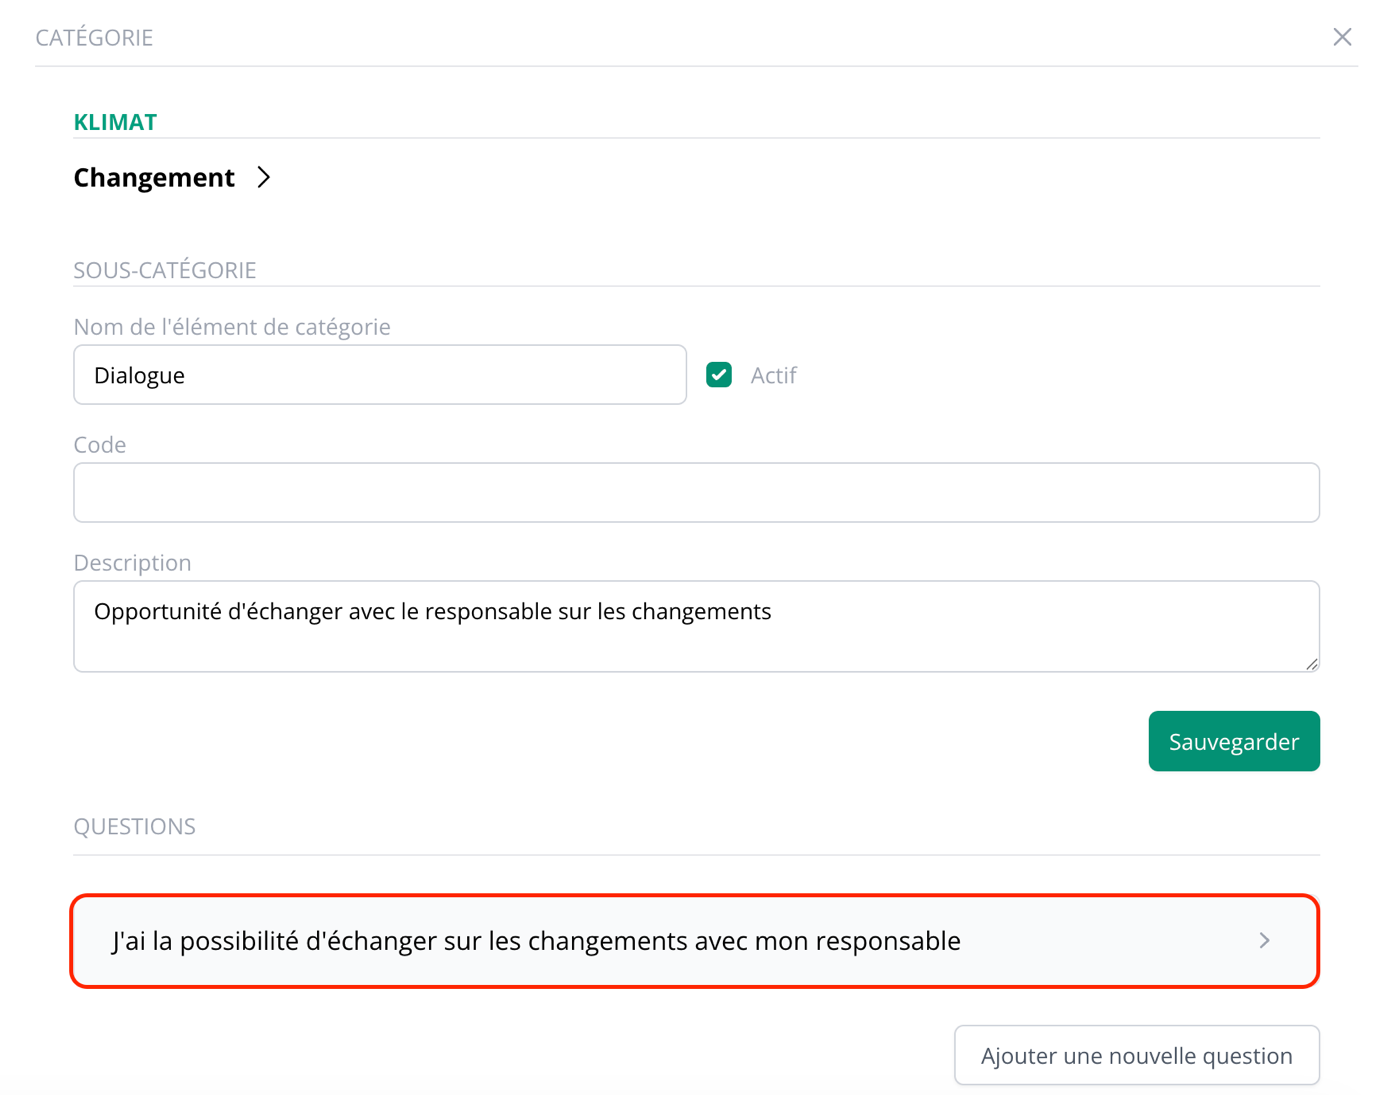Select the green Actif checkmark icon
This screenshot has width=1384, height=1095.
point(719,374)
